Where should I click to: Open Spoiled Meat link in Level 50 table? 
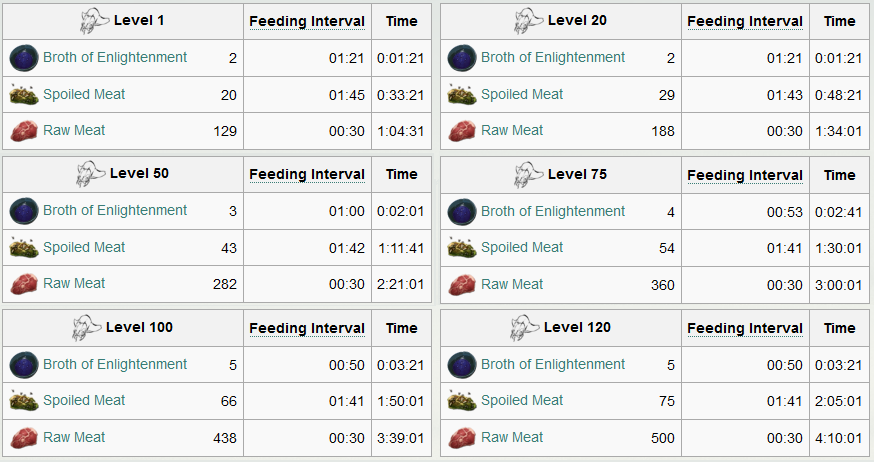(84, 247)
